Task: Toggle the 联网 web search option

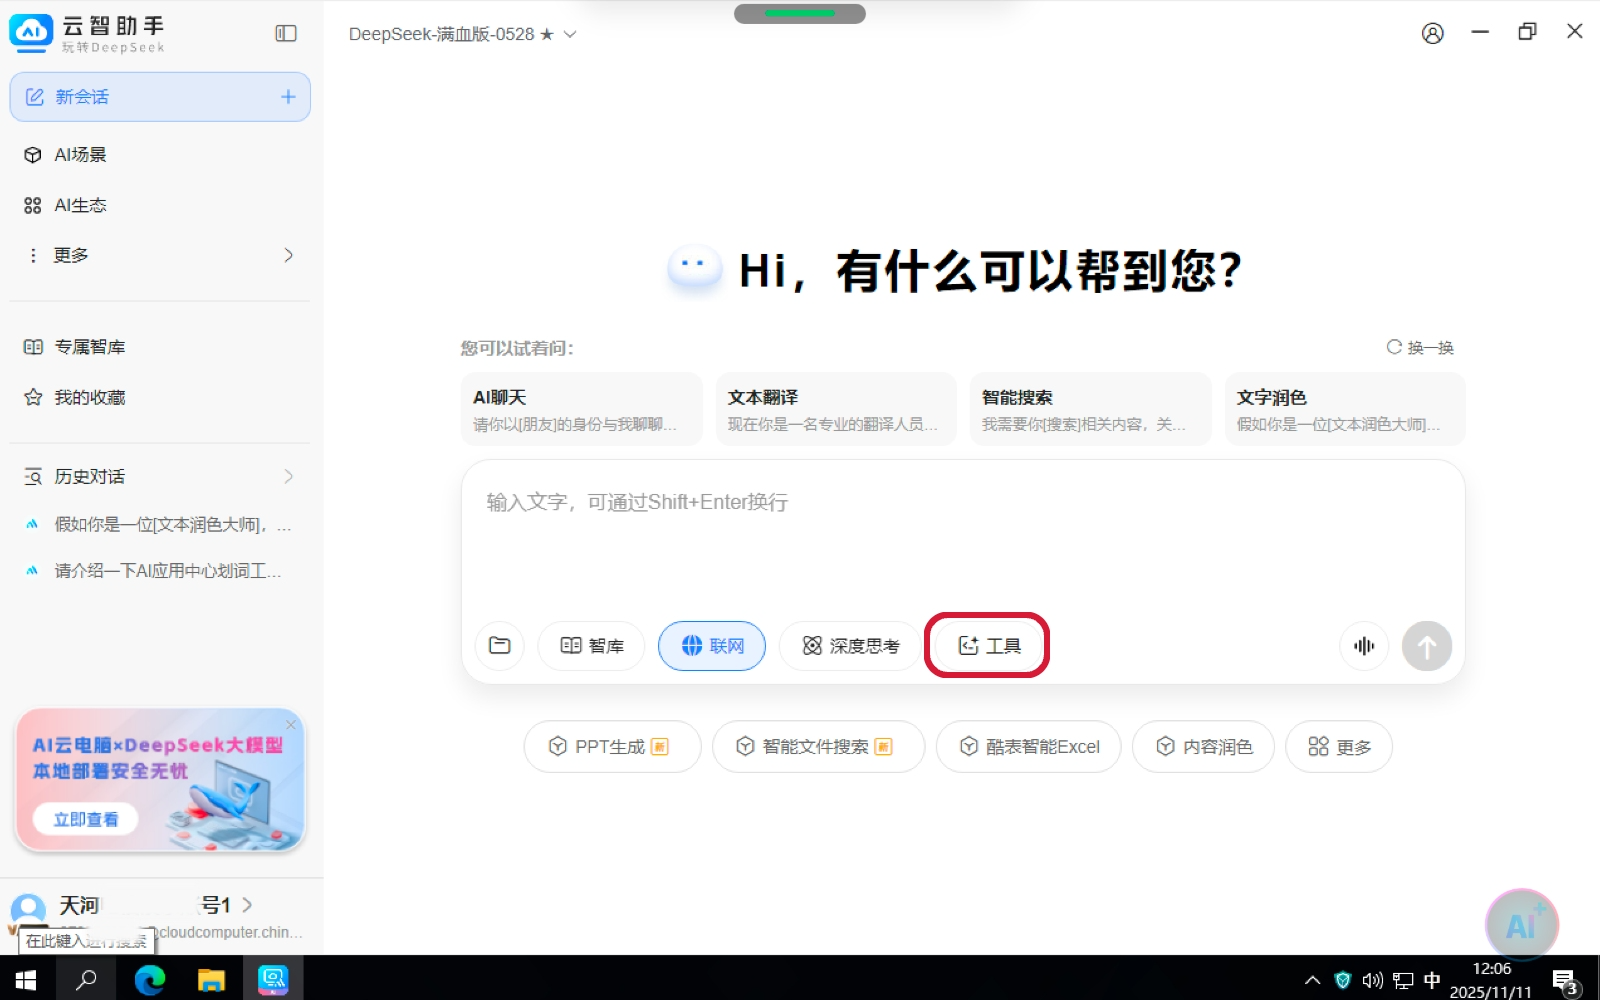Action: tap(712, 646)
